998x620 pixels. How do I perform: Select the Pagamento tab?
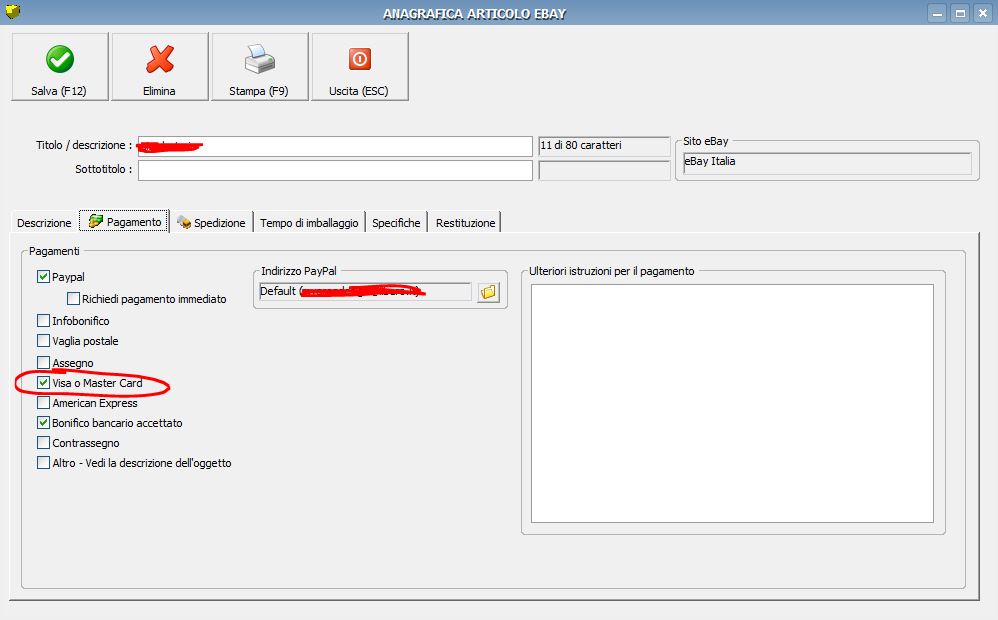click(124, 222)
